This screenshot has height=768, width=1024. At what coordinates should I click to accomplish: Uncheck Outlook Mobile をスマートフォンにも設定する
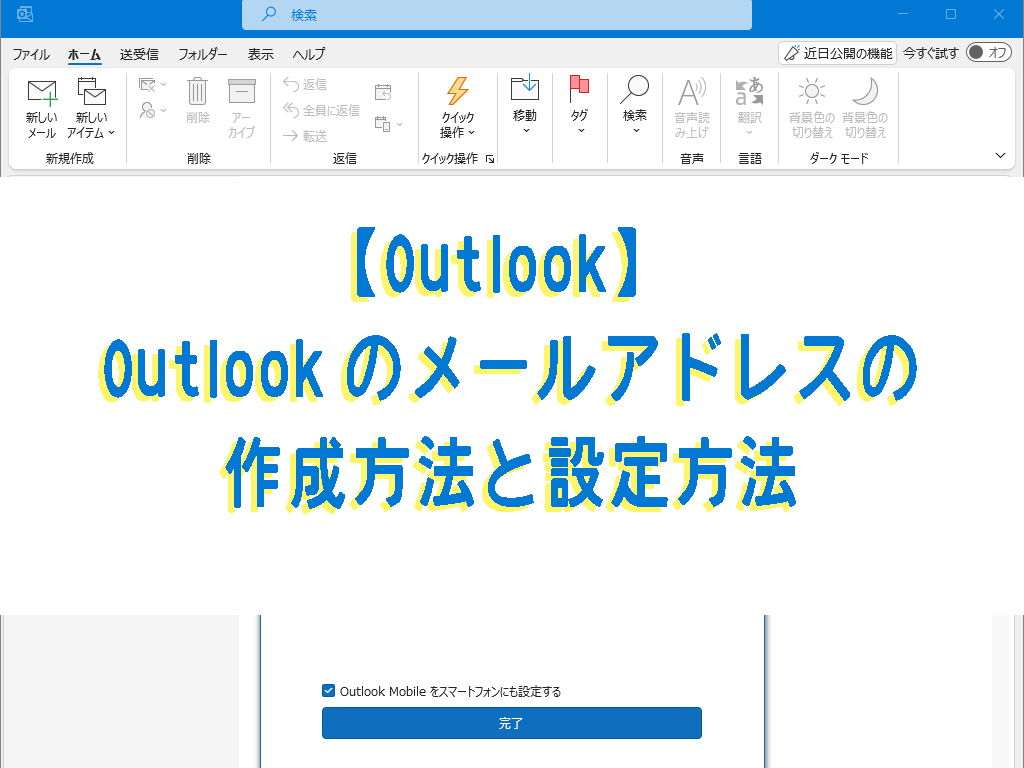pos(328,691)
